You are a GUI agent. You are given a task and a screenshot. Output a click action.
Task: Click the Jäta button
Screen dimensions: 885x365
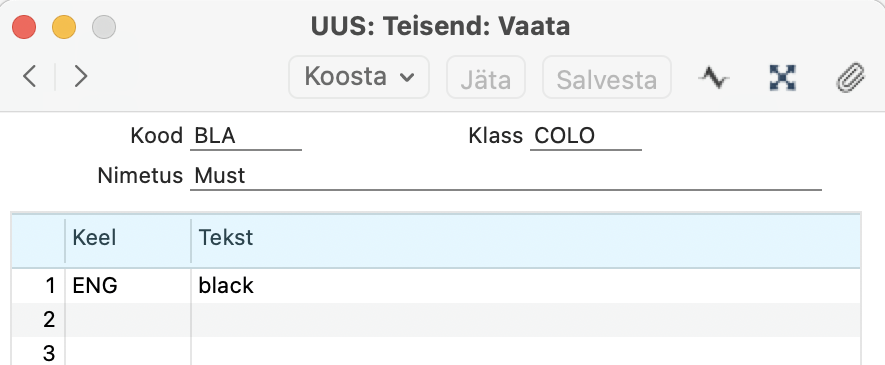(486, 77)
